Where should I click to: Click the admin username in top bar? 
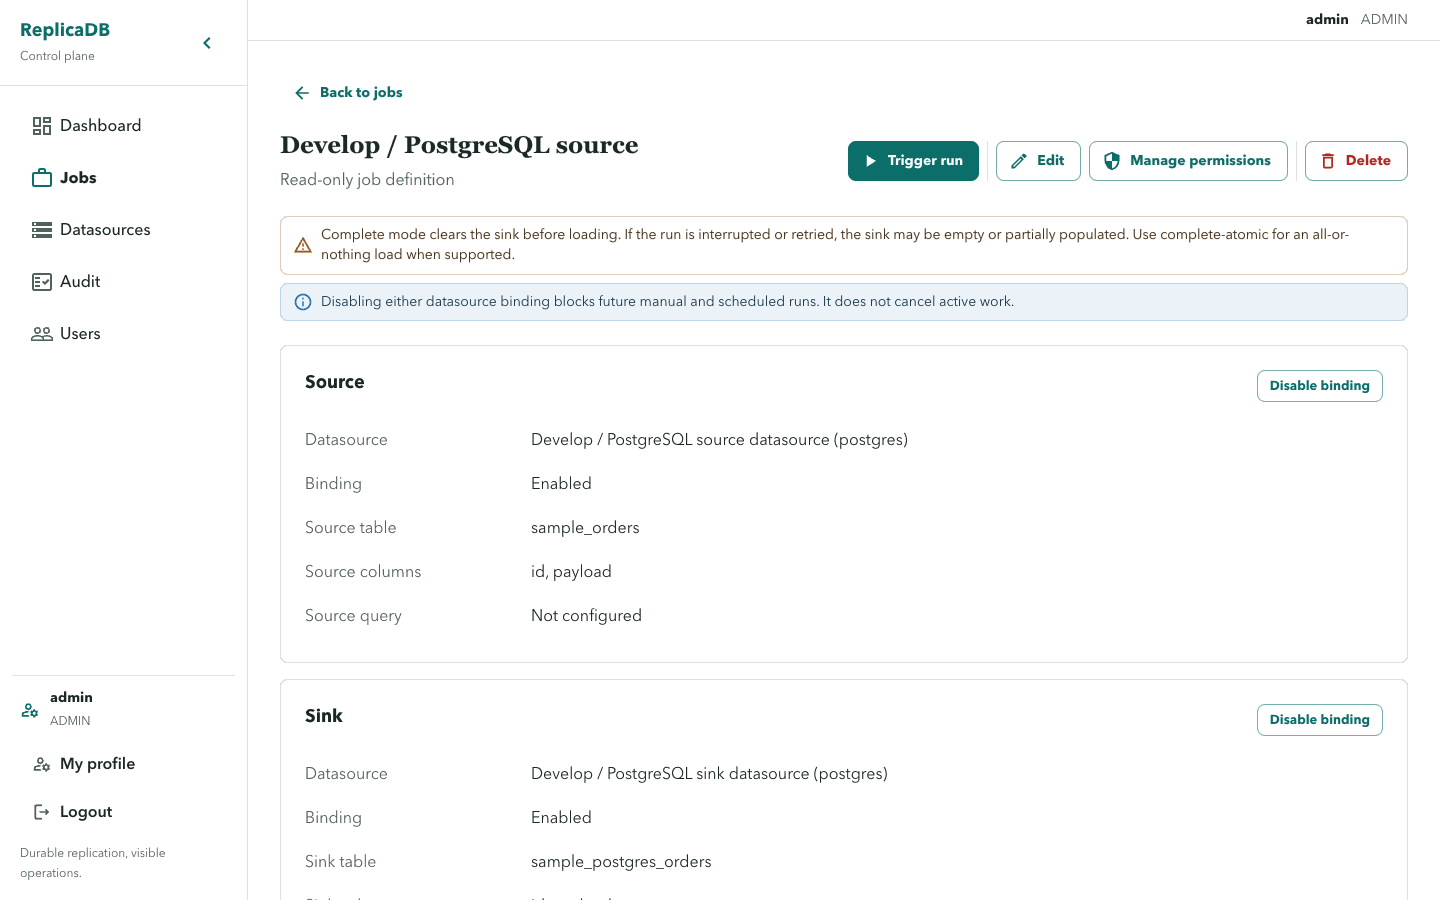(x=1327, y=20)
